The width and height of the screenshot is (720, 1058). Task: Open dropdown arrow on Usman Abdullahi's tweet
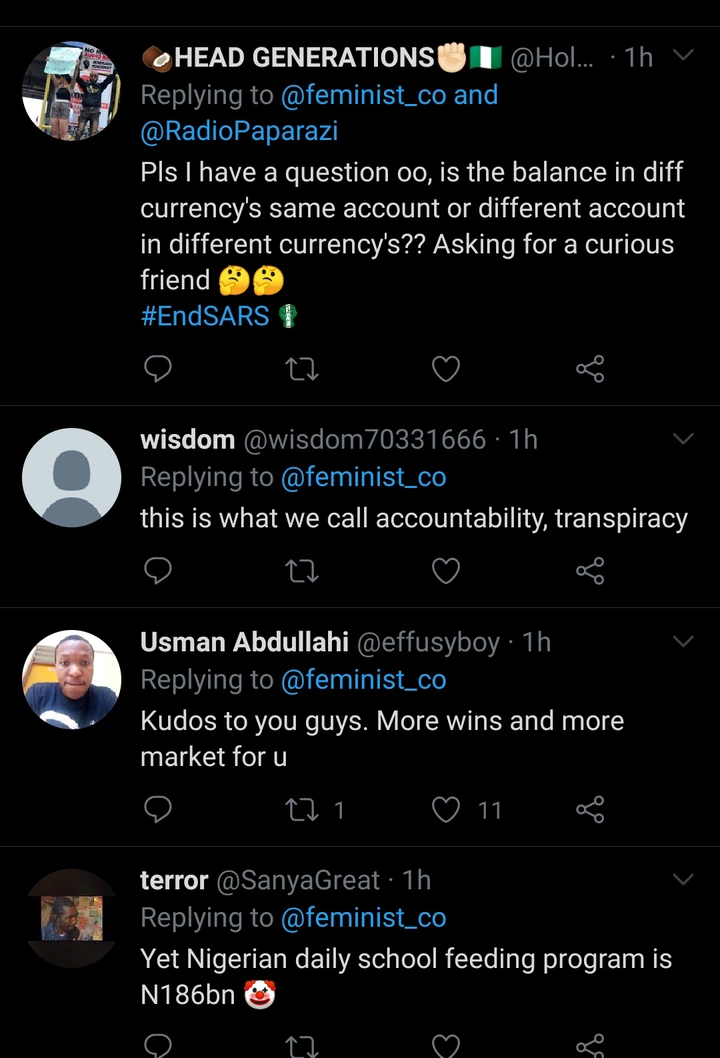coord(683,641)
